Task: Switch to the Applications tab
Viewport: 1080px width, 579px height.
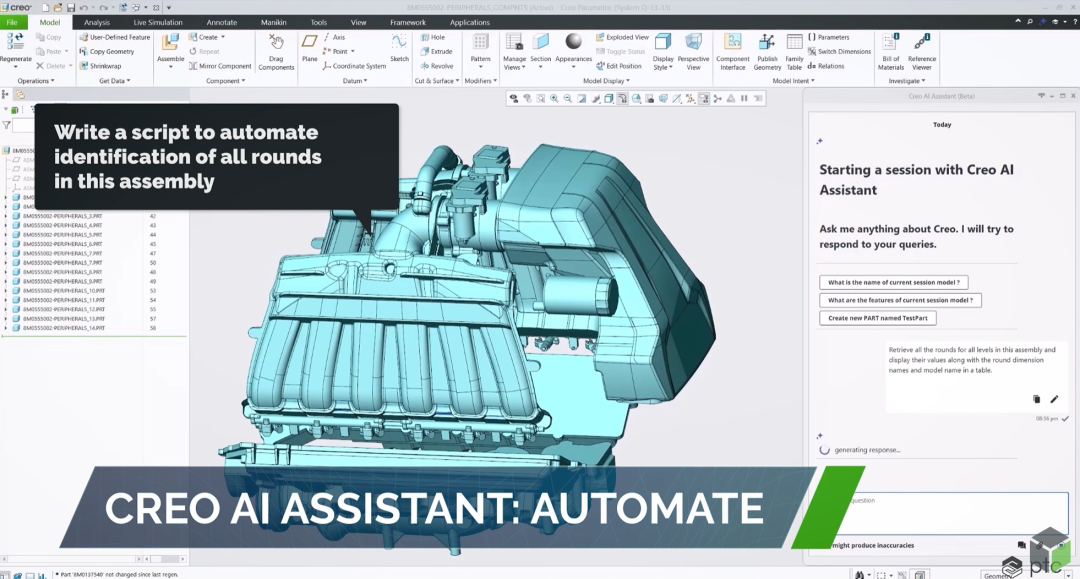Action: pos(470,23)
